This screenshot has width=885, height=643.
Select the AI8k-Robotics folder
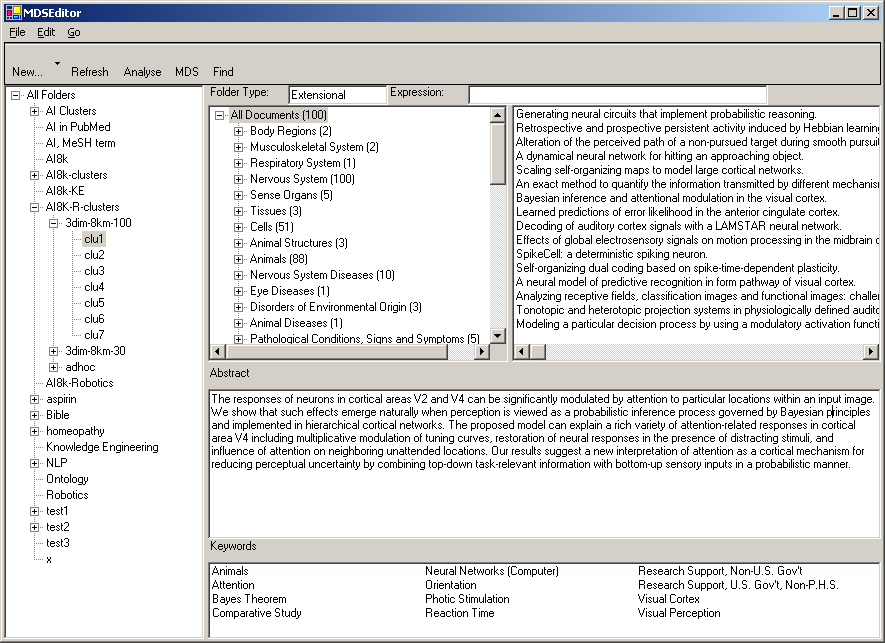click(80, 383)
